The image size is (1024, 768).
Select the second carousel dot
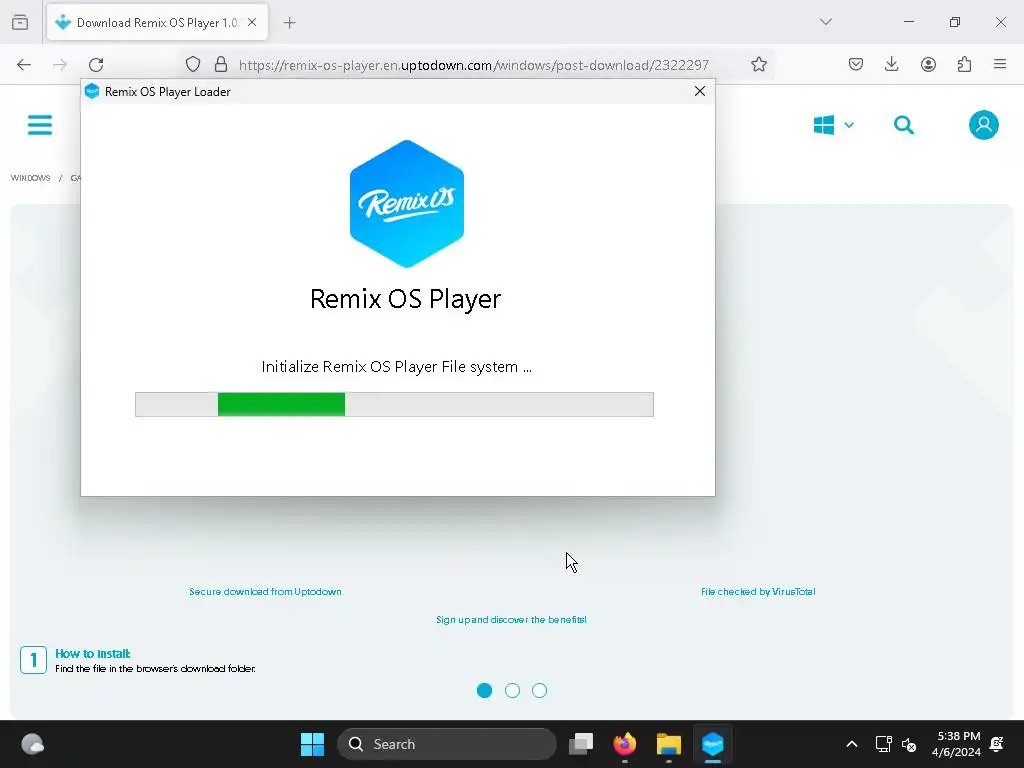512,690
